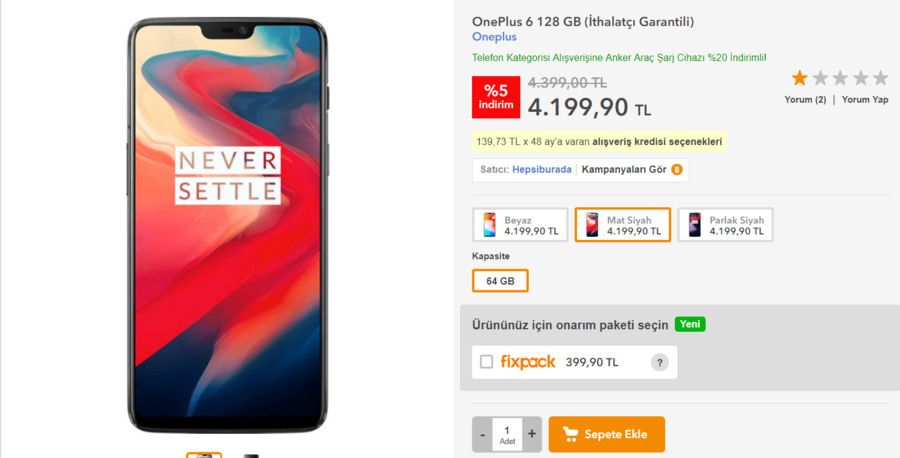
Task: Open the Oneplus brand link
Action: tap(494, 37)
